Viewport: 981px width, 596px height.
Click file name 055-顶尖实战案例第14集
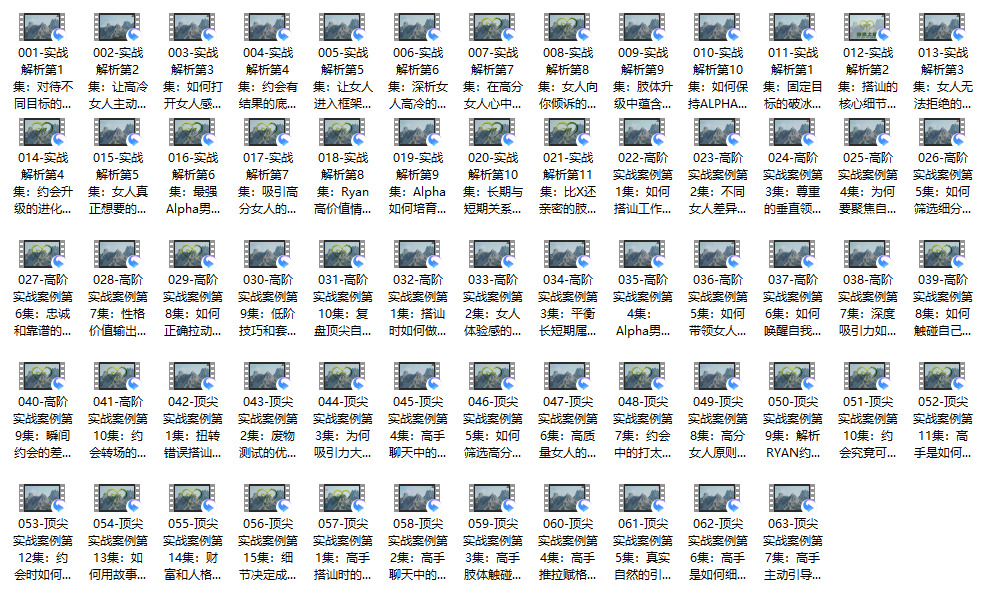[x=193, y=549]
